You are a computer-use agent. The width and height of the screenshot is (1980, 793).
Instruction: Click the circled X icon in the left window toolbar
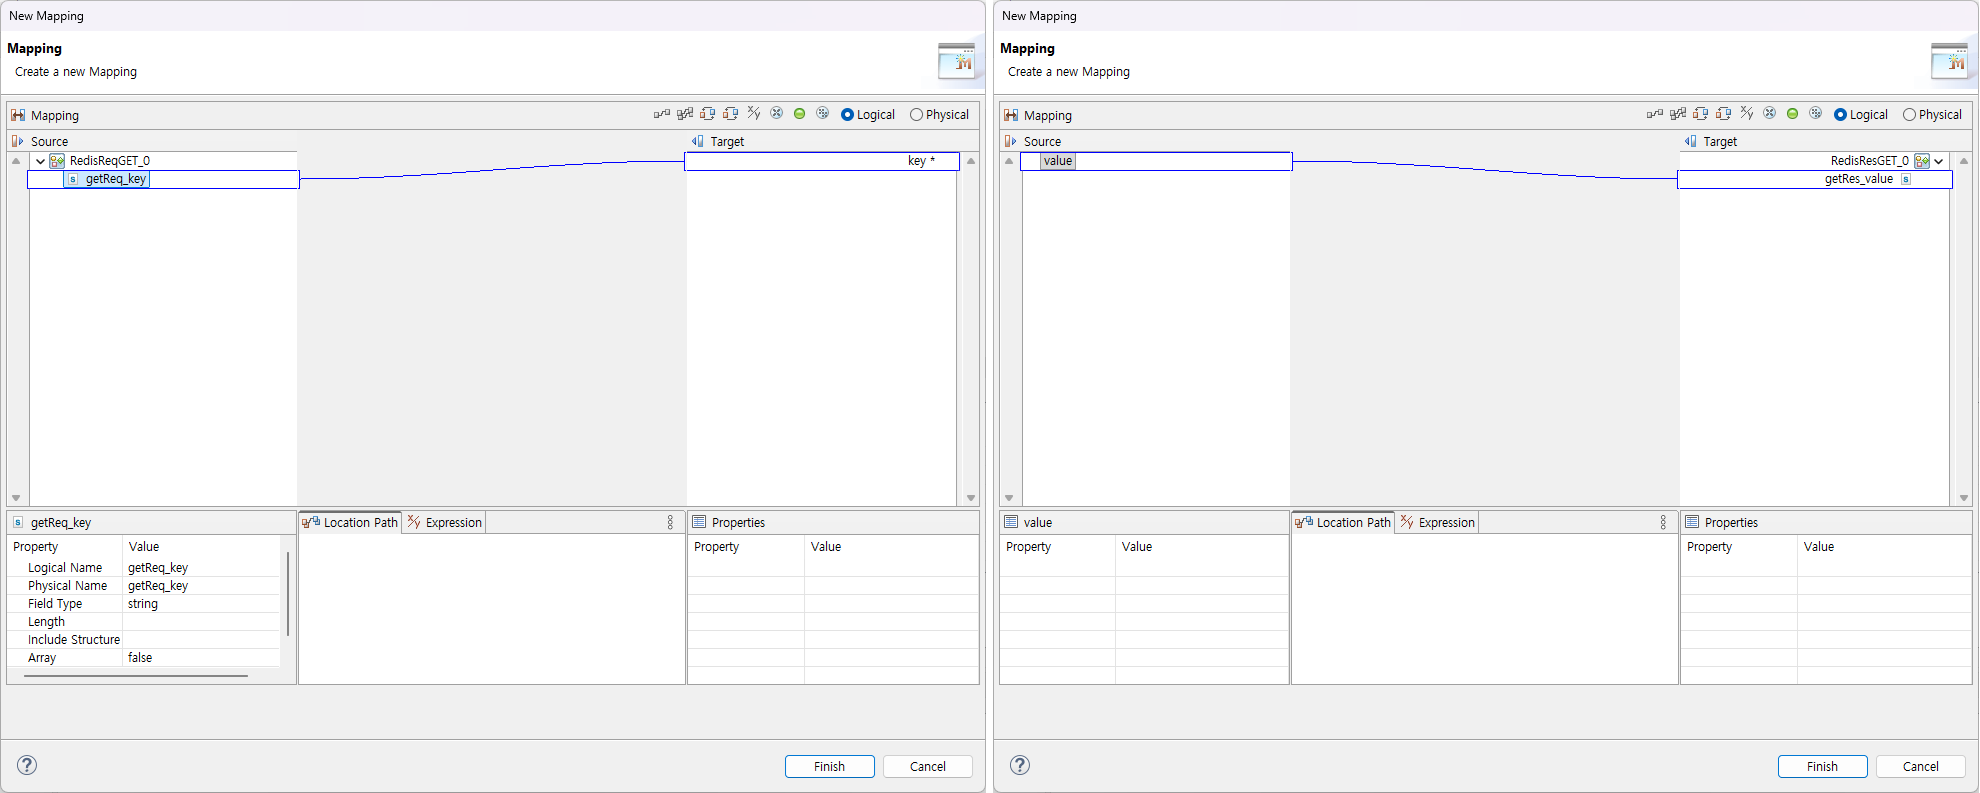(777, 114)
